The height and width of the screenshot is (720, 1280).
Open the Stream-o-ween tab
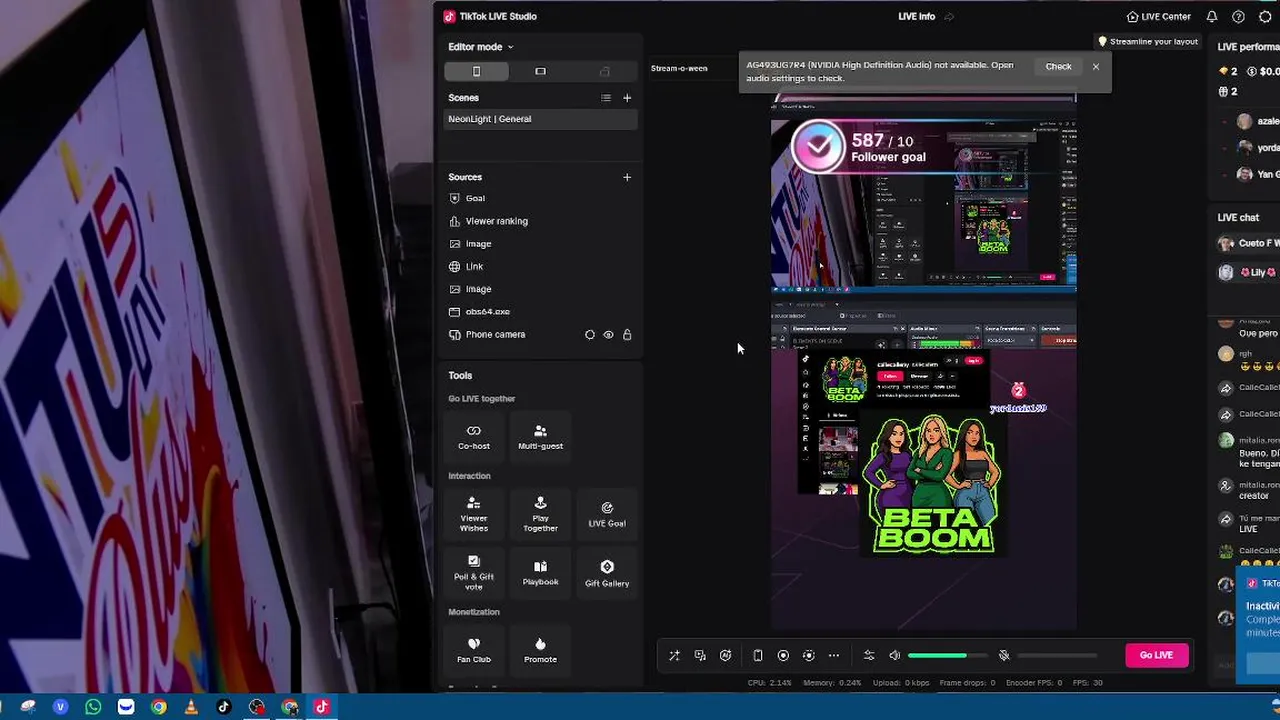pos(679,68)
